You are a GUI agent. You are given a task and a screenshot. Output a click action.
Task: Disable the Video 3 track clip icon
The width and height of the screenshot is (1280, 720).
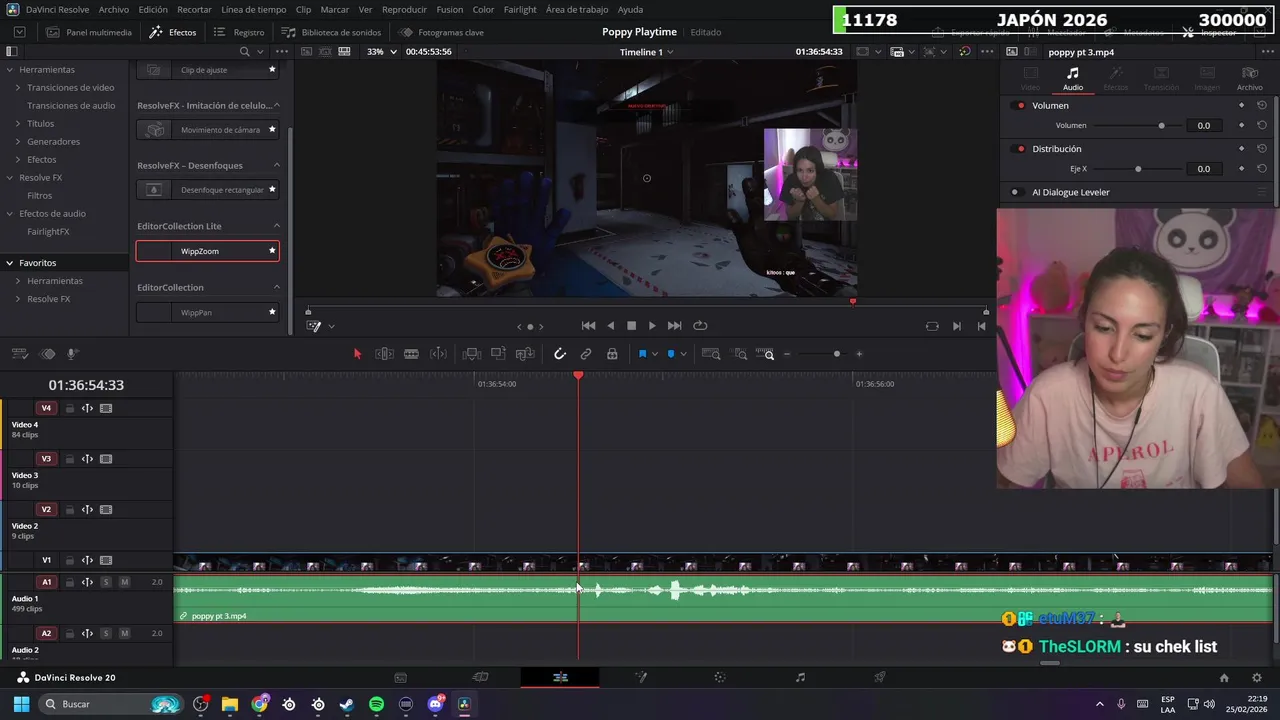[106, 459]
